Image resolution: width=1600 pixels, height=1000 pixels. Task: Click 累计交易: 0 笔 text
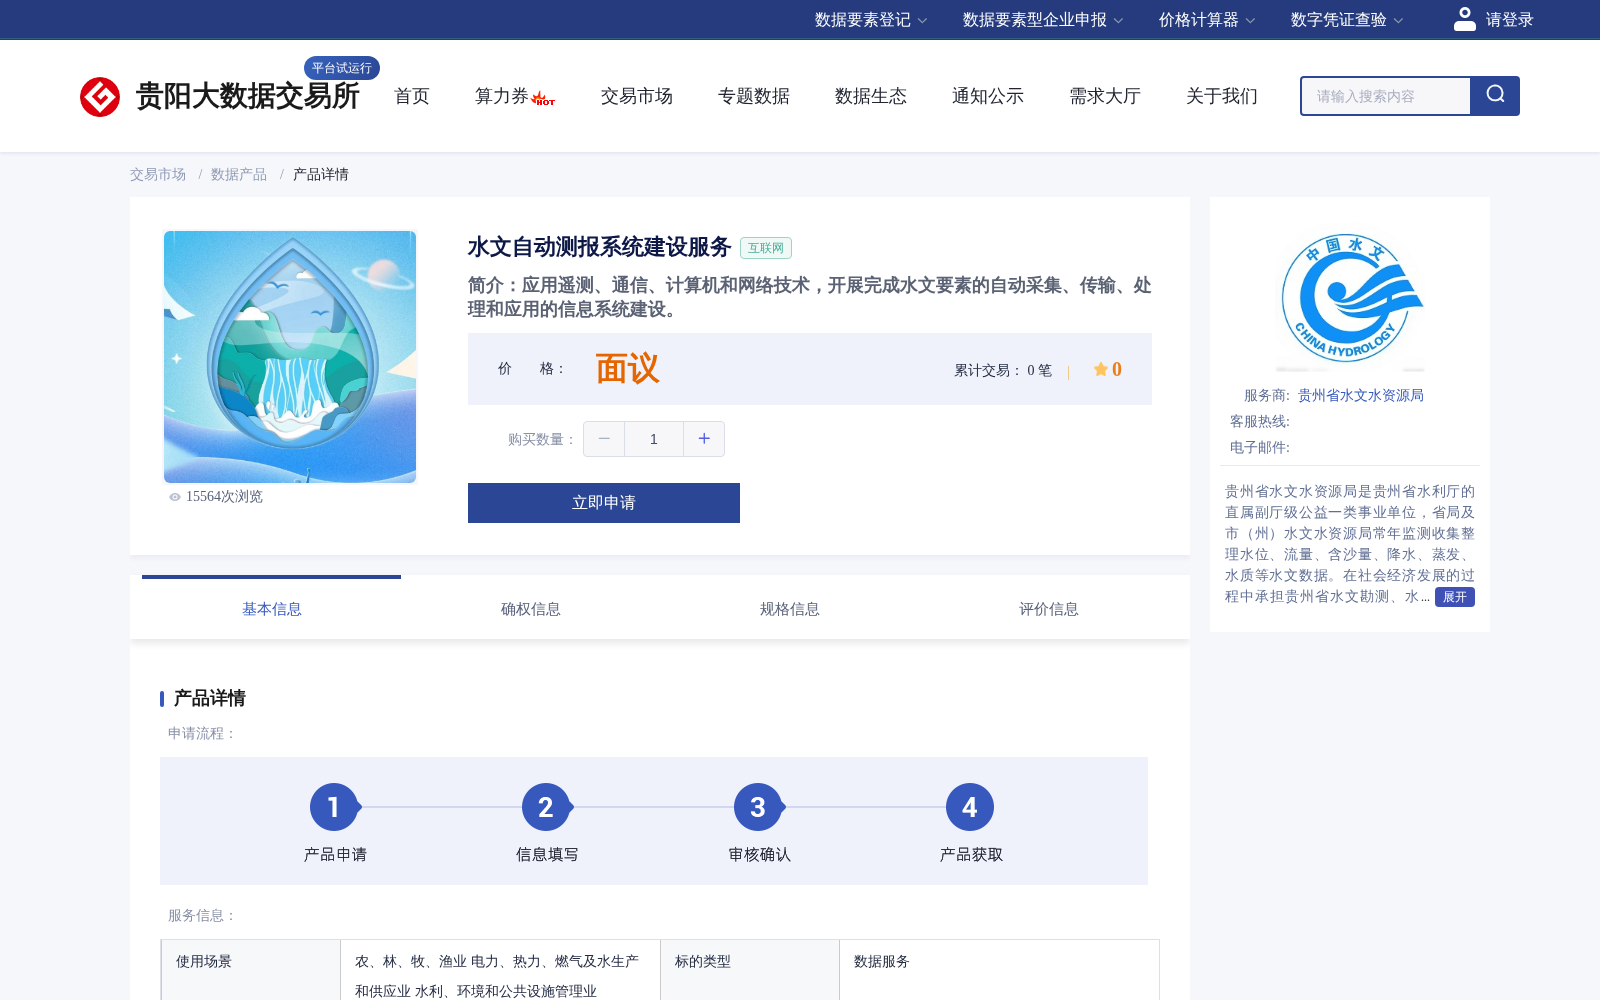(x=1003, y=370)
